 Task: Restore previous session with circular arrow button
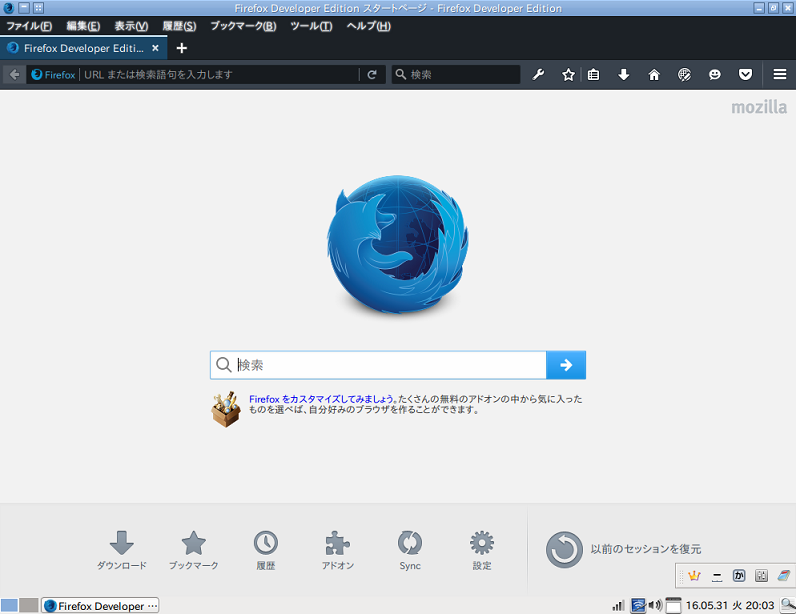pos(564,550)
